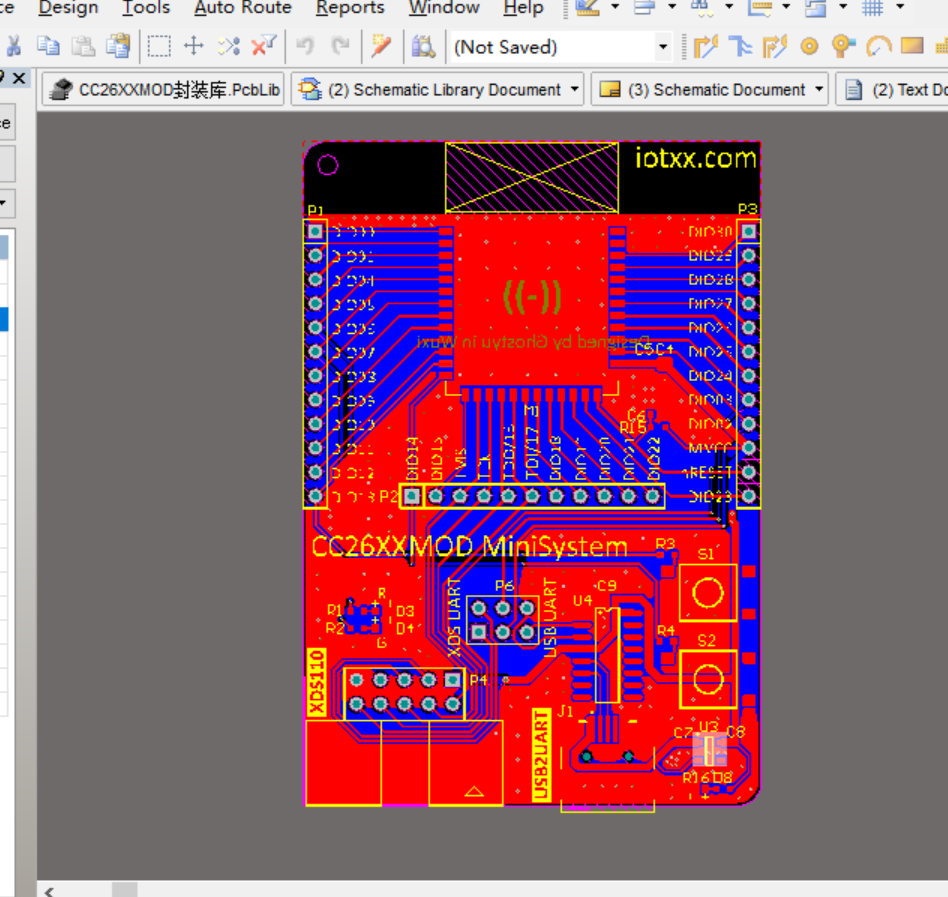Image resolution: width=948 pixels, height=897 pixels.
Task: Click the Clear Filter icon
Action: coord(264,47)
